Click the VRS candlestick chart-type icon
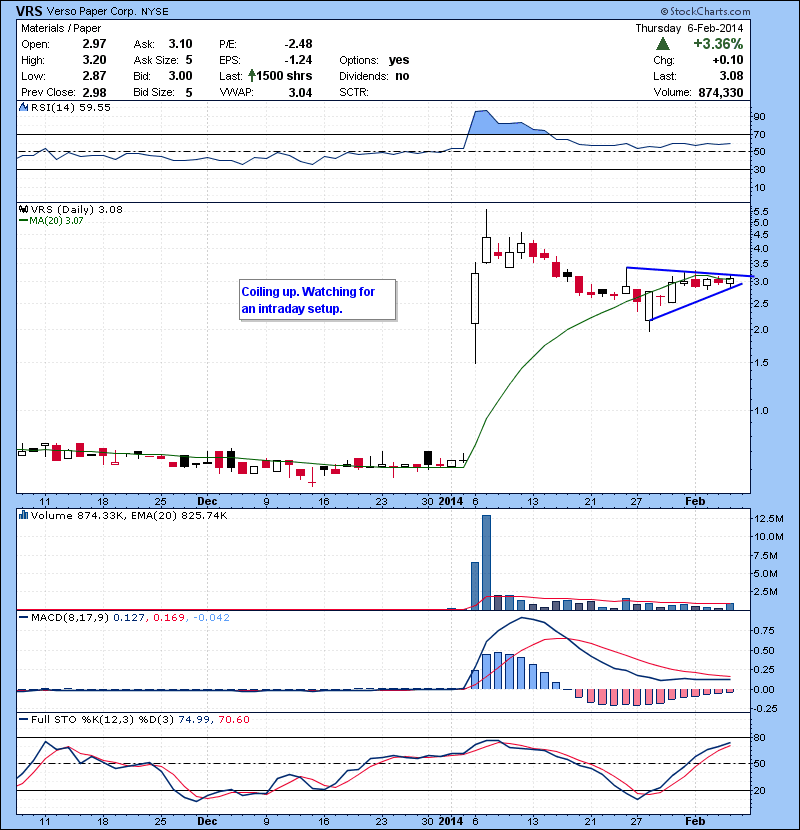This screenshot has height=830, width=800. point(23,209)
